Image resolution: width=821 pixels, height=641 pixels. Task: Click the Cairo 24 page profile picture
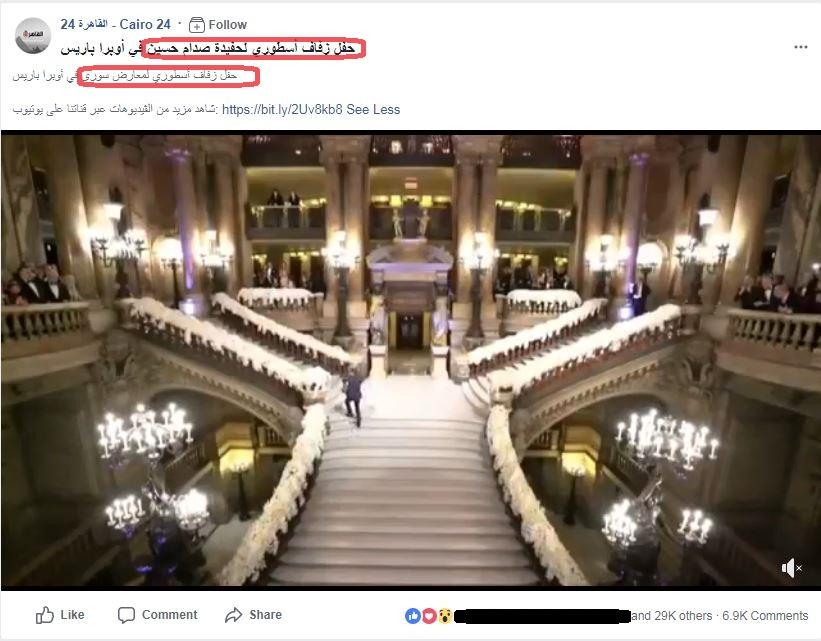click(x=33, y=36)
